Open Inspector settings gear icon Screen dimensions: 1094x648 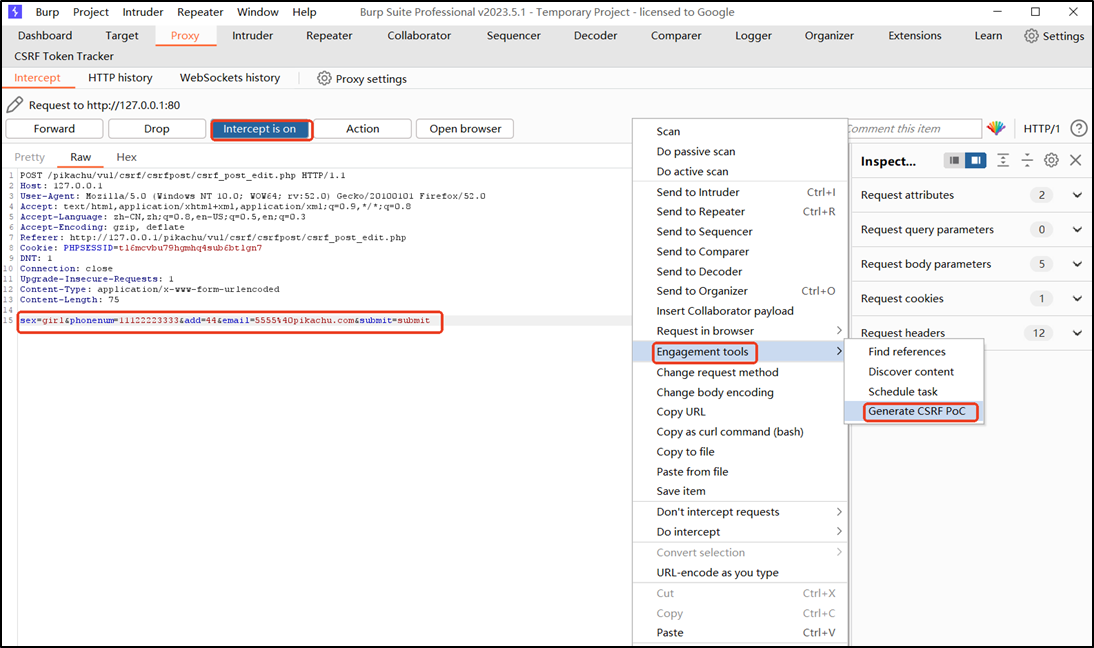click(x=1051, y=160)
